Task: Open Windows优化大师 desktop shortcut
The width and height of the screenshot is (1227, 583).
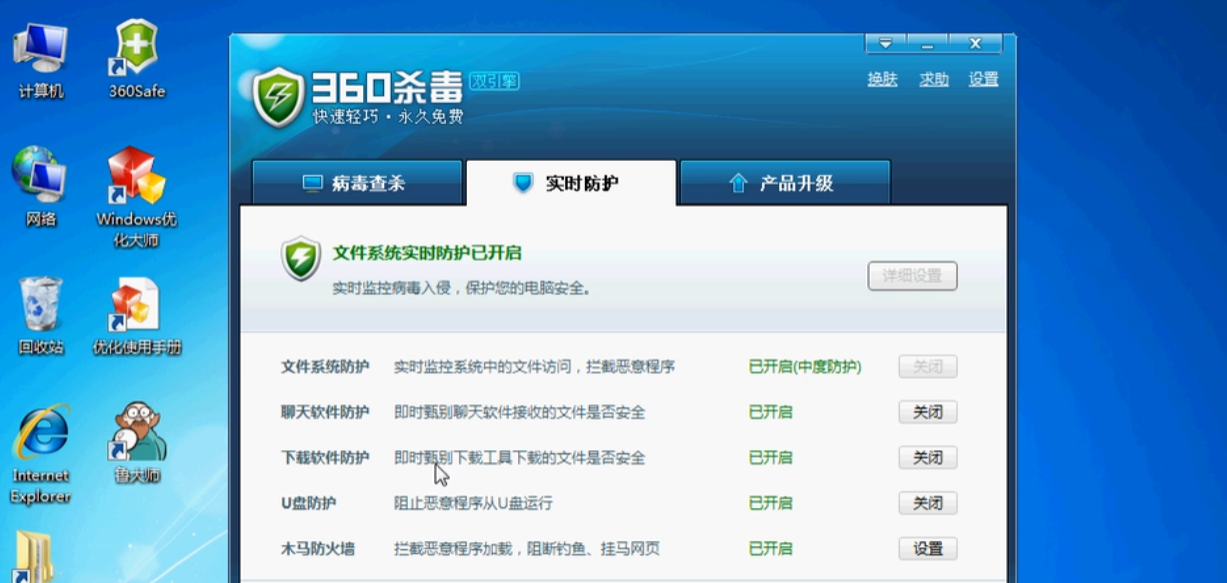Action: [137, 197]
